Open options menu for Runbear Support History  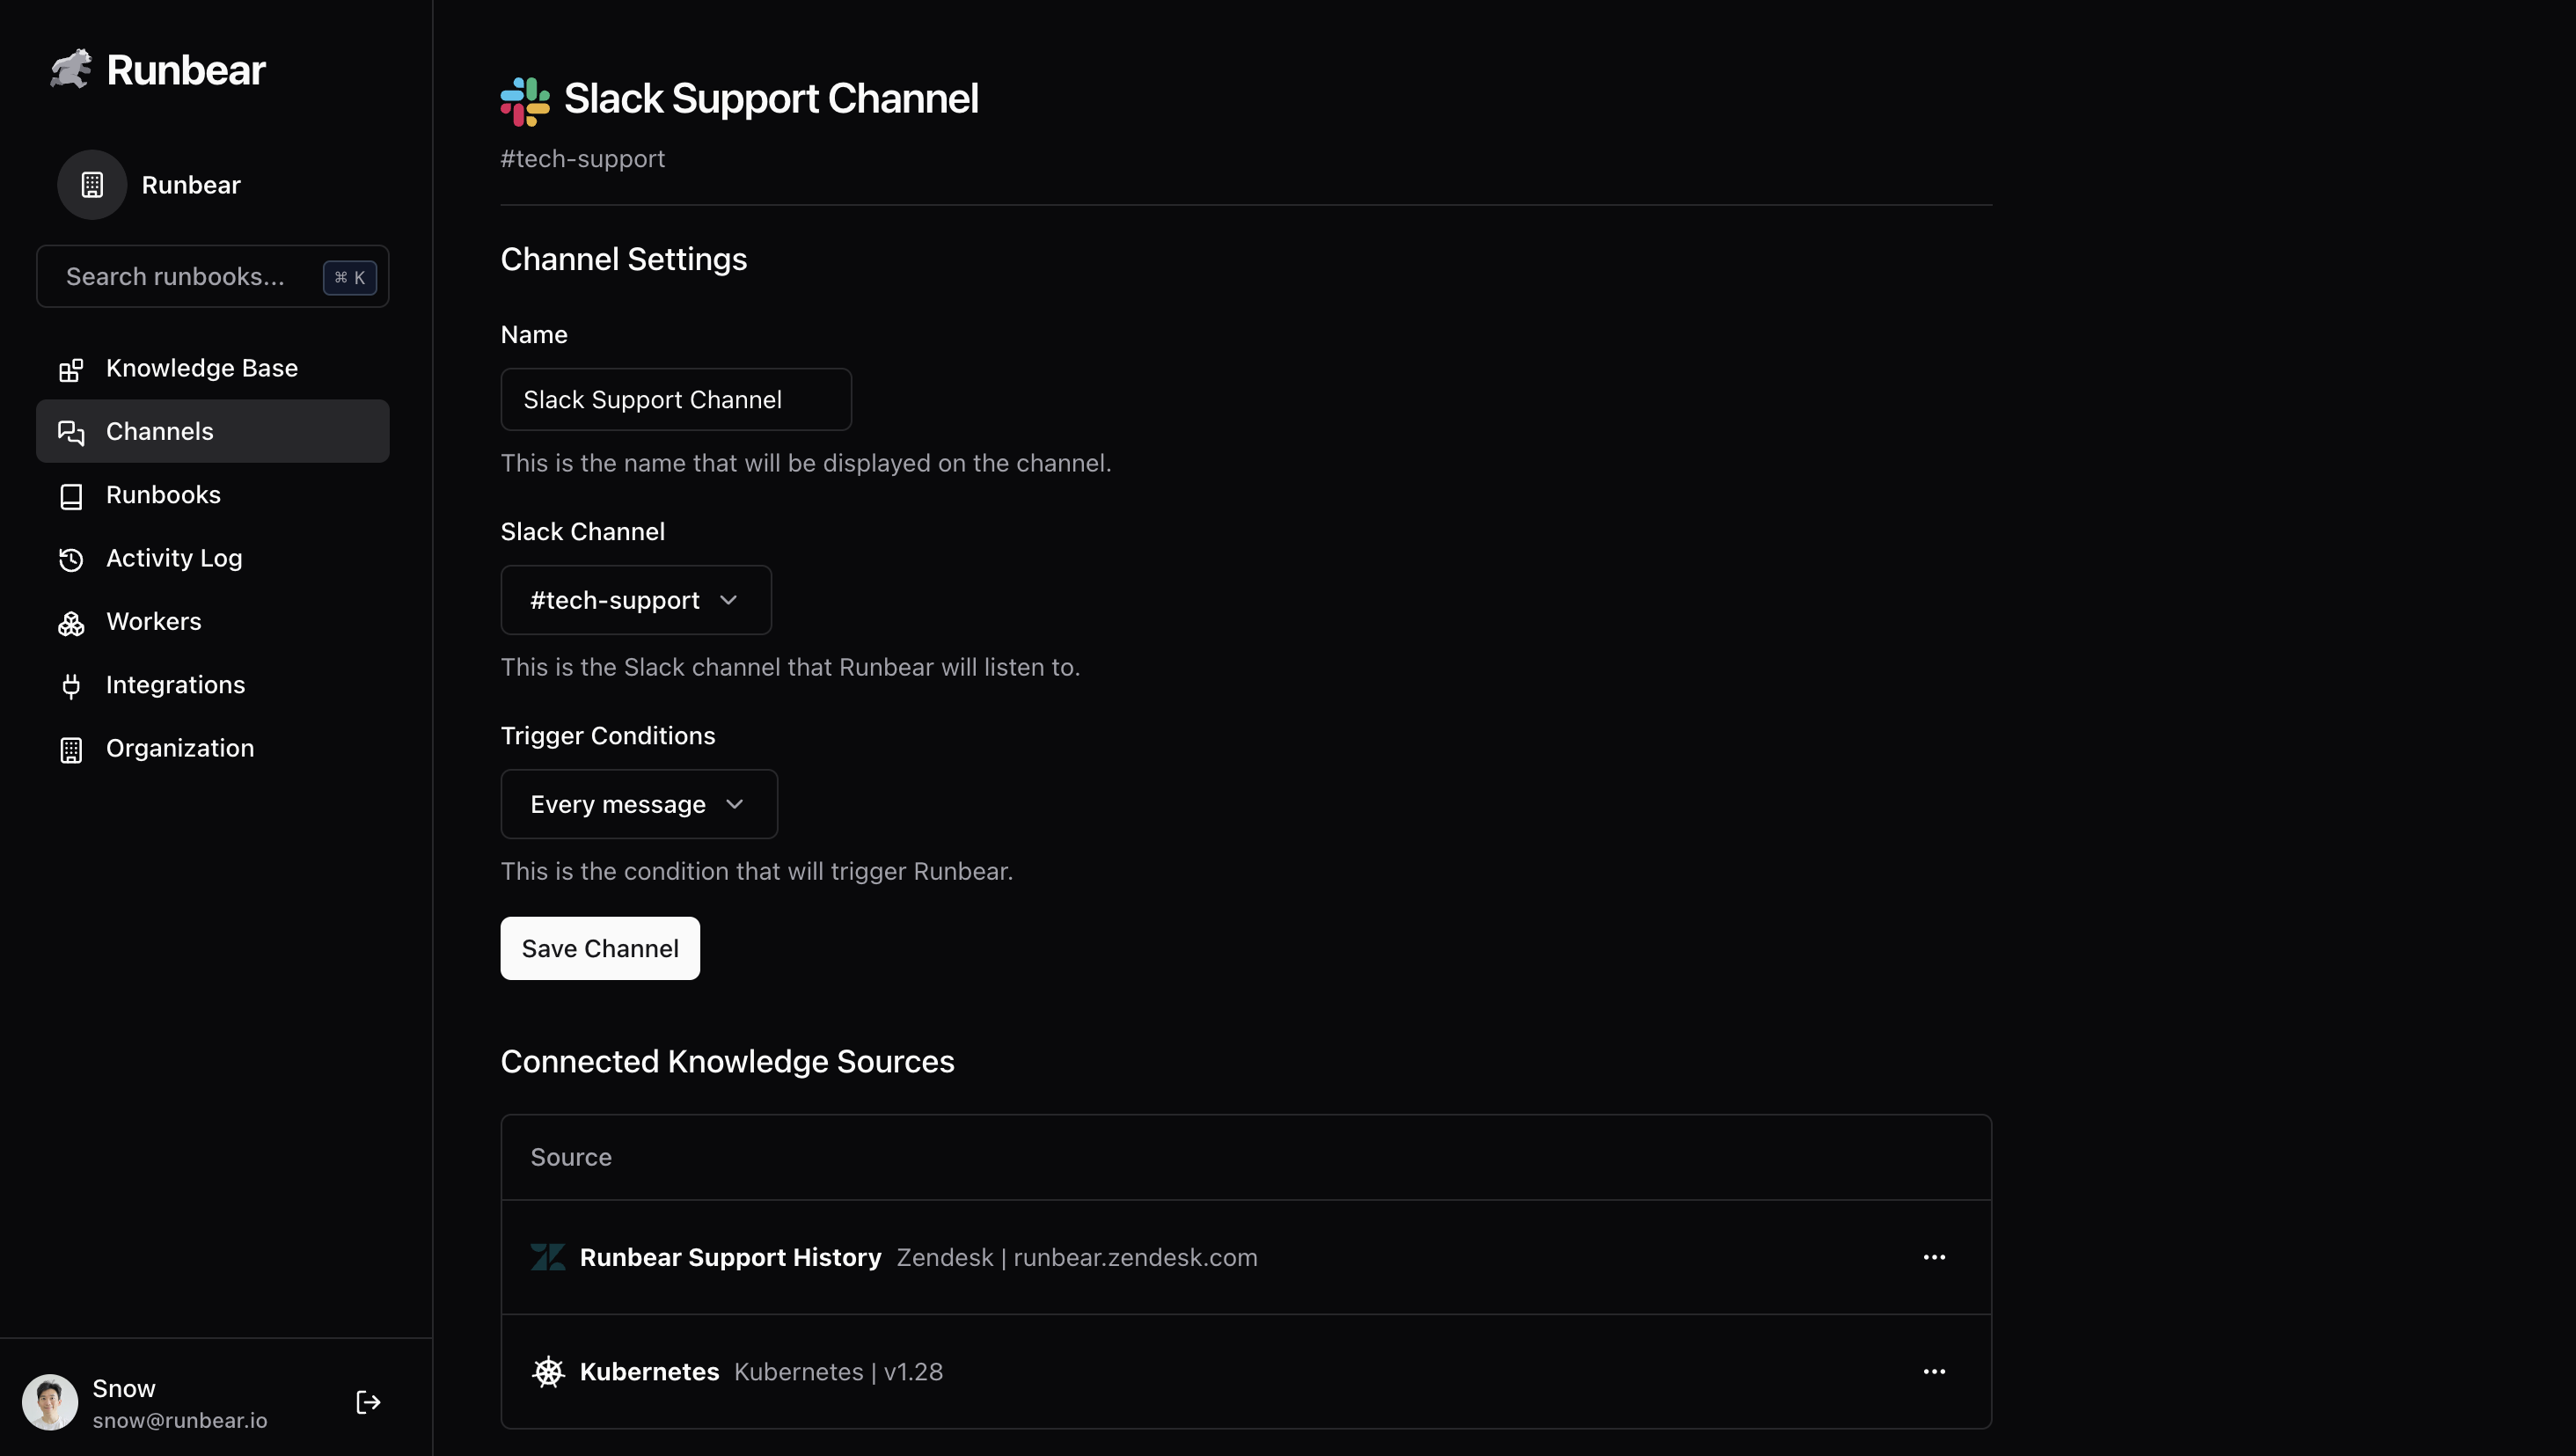pyautogui.click(x=1934, y=1257)
